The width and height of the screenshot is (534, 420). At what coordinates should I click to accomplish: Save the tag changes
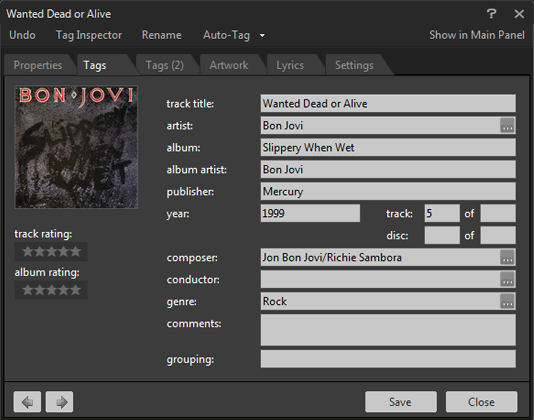(x=401, y=402)
